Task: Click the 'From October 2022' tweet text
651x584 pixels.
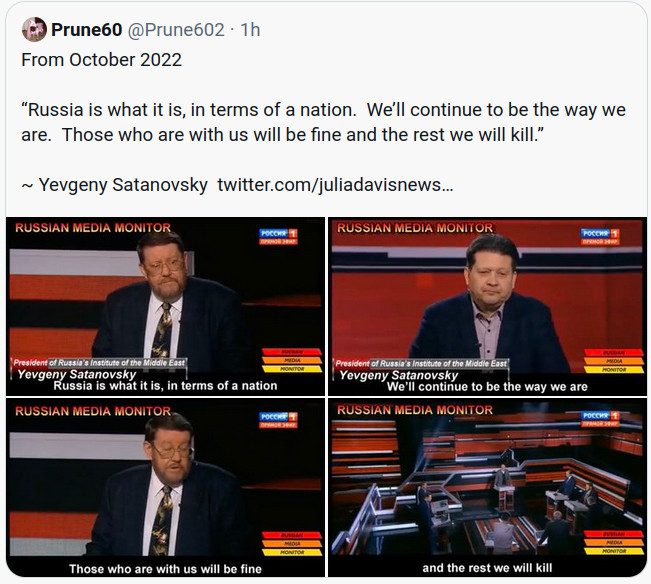Action: tap(102, 60)
